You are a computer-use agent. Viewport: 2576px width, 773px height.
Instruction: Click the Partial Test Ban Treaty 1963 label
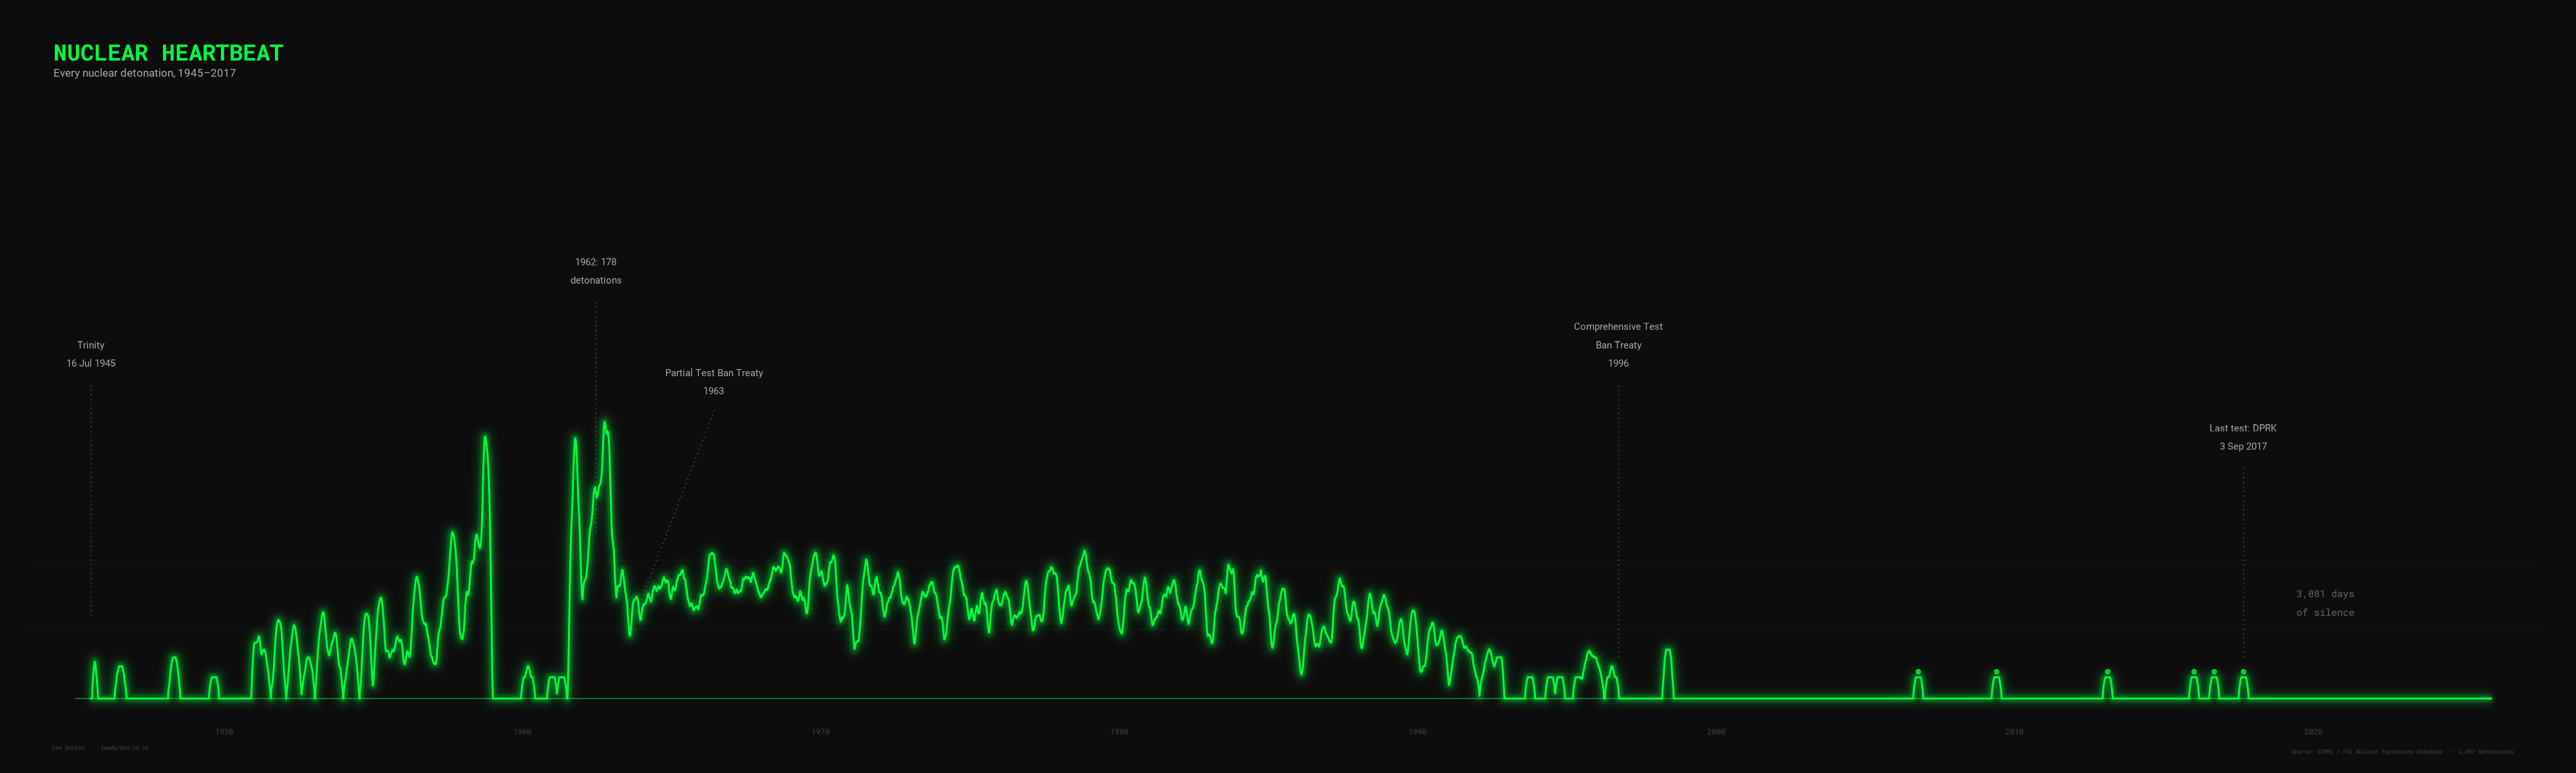pos(714,382)
